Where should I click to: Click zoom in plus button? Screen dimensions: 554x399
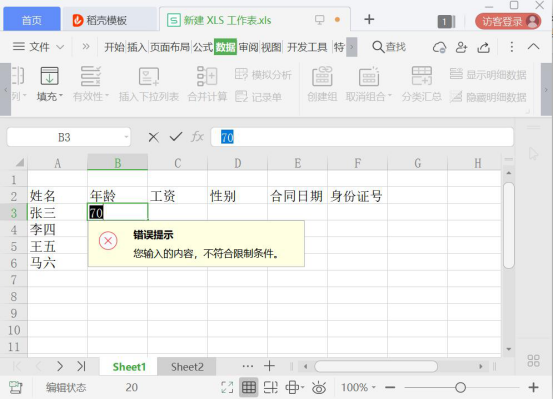[534, 388]
